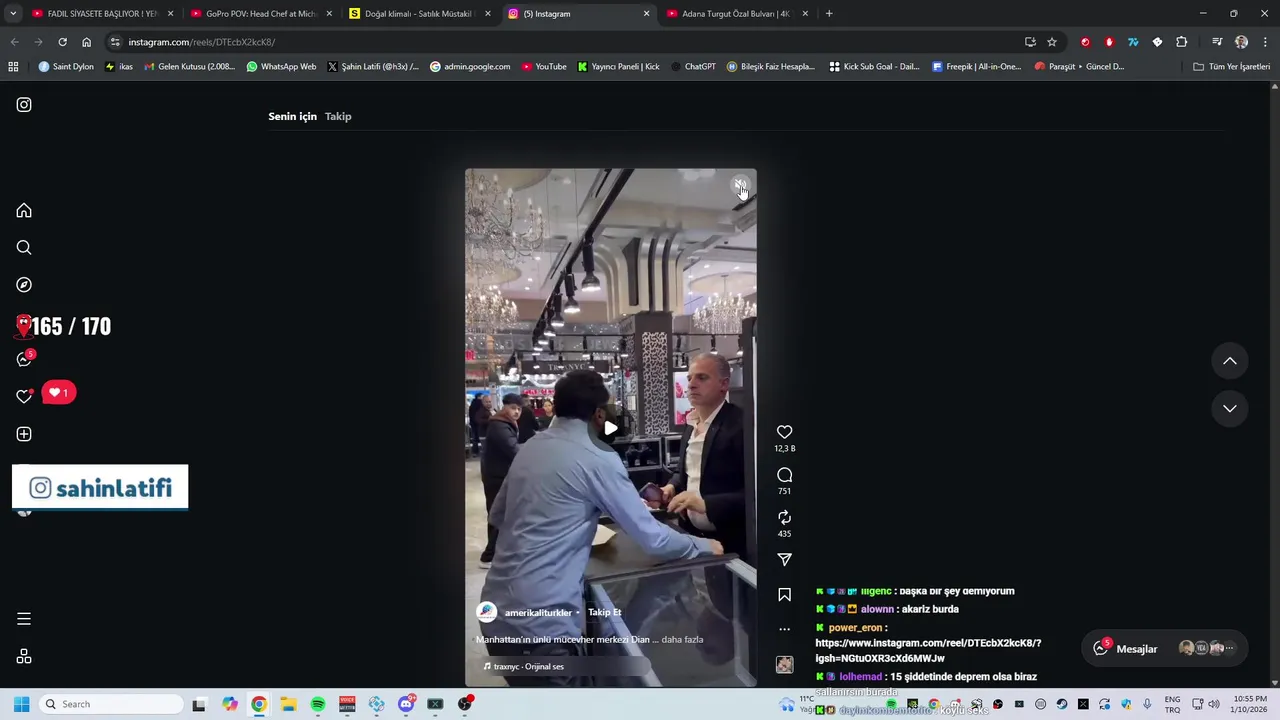Share the reel via paper plane icon
Viewport: 1280px width, 720px height.
click(784, 560)
